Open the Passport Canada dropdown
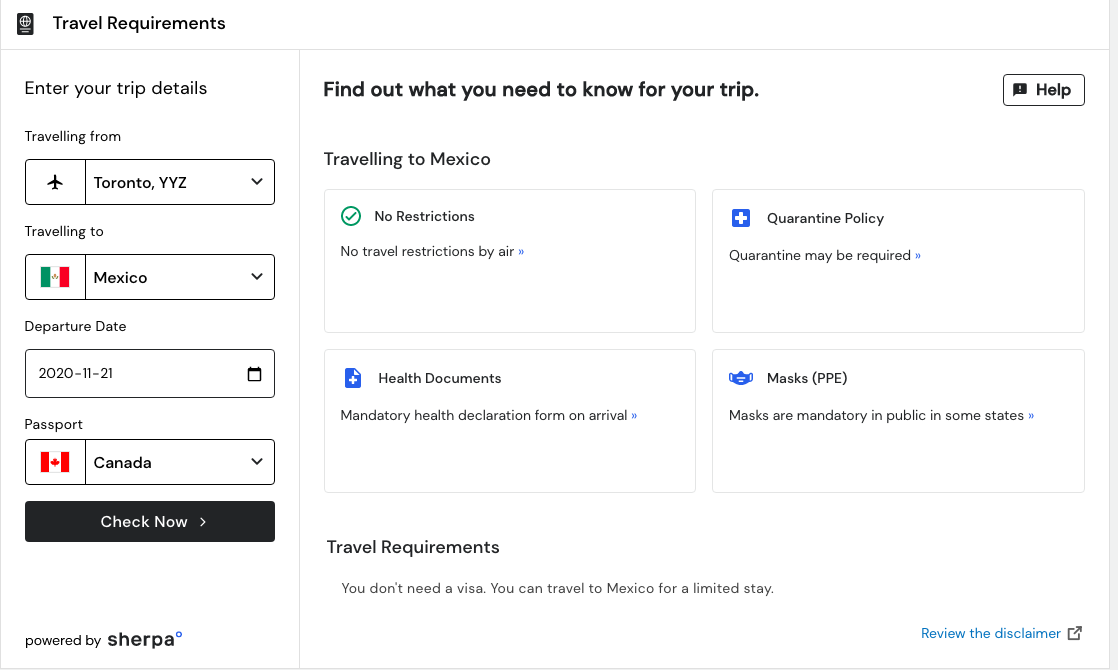1118x670 pixels. (180, 462)
